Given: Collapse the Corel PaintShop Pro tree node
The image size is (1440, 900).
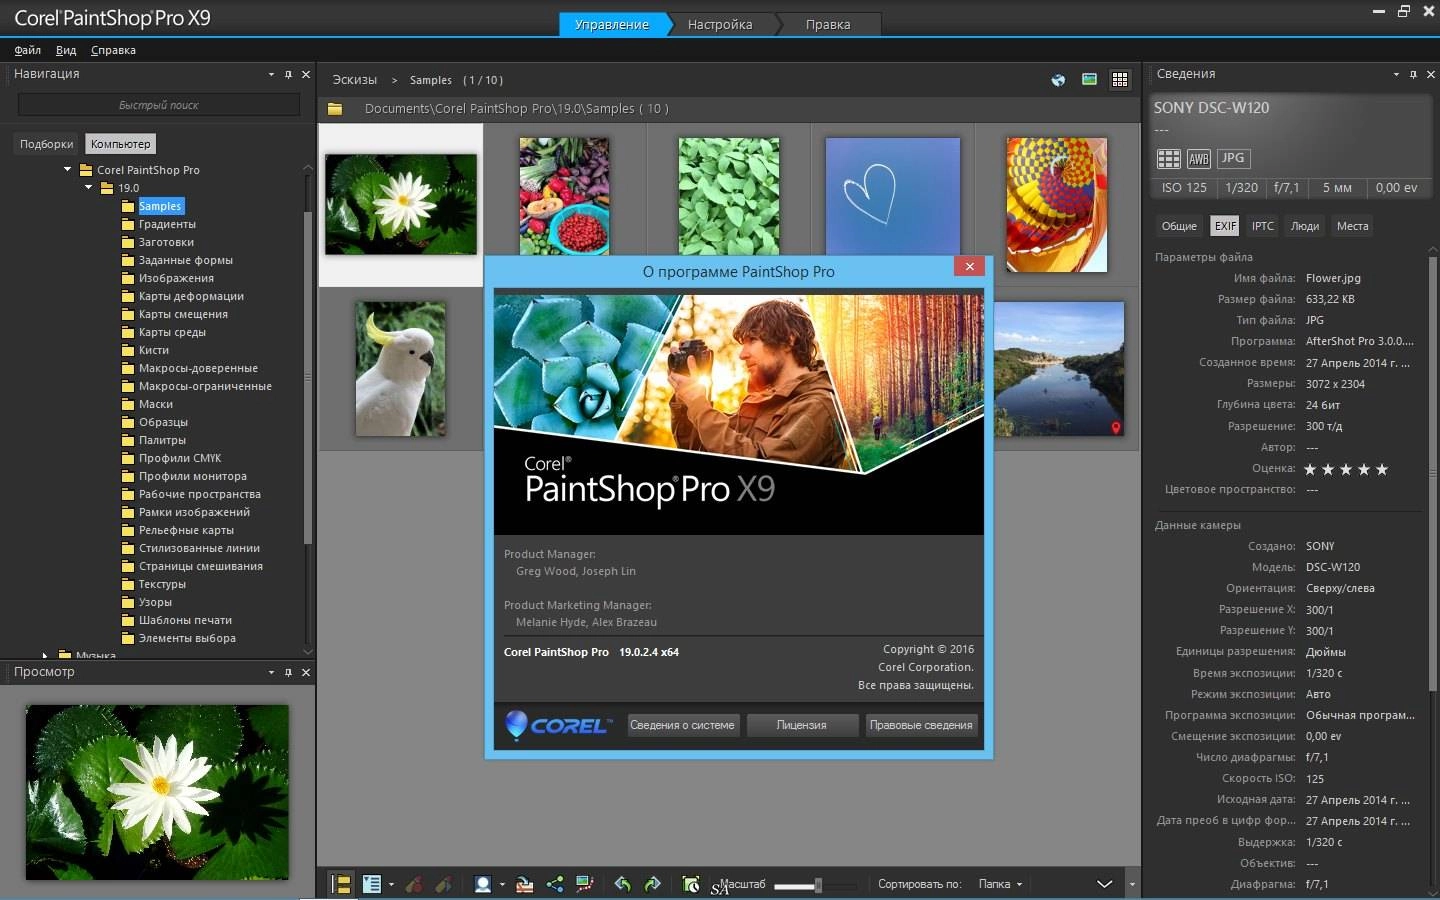Looking at the screenshot, I should 68,169.
